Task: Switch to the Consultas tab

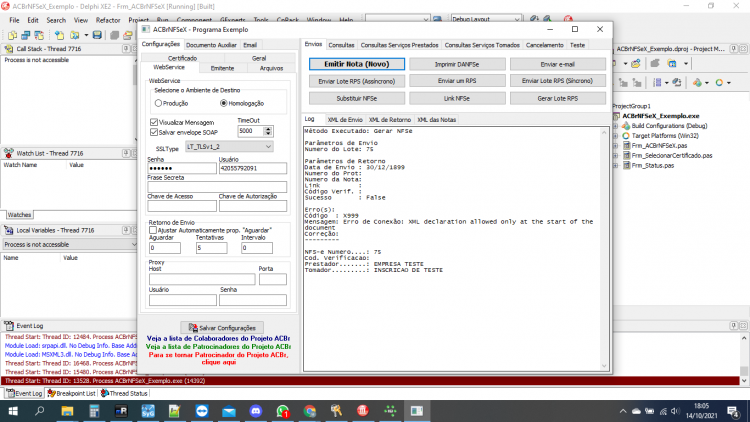Action: coord(341,45)
